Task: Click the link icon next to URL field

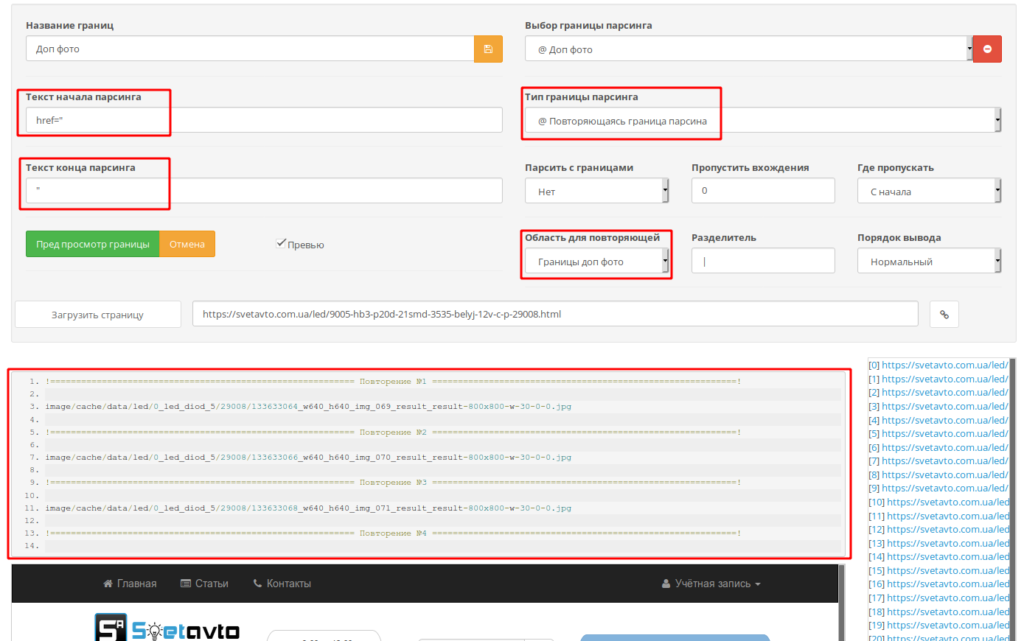Action: pyautogui.click(x=944, y=315)
